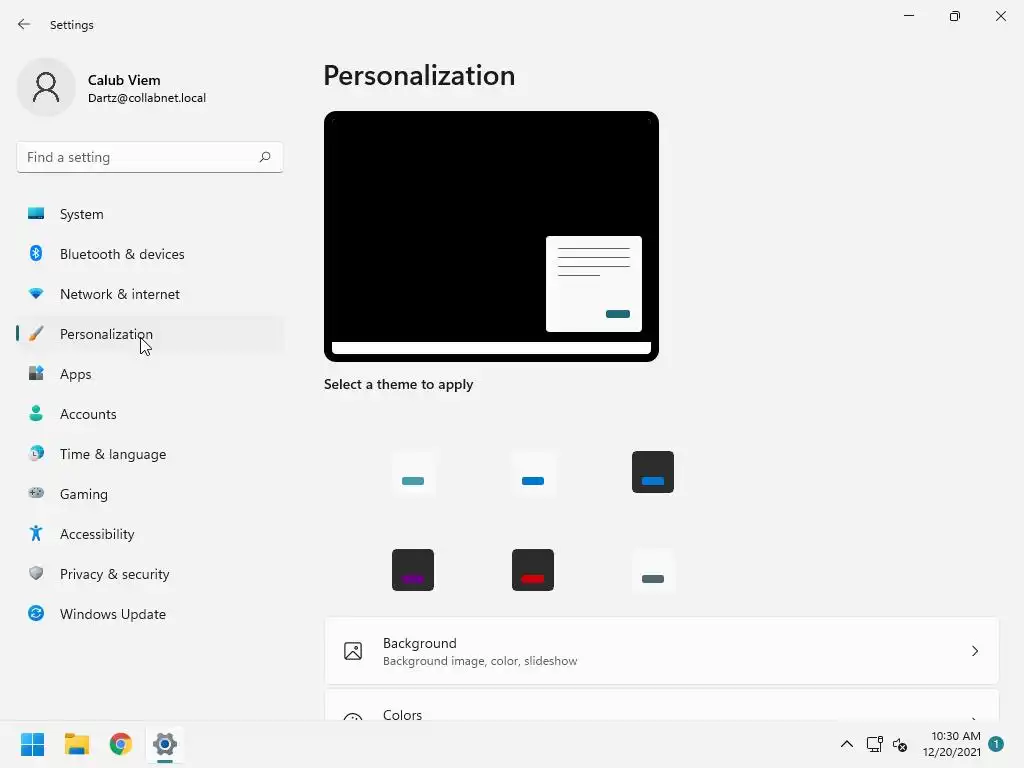Open Gaming settings
The height and width of the screenshot is (768, 1024).
coord(150,494)
